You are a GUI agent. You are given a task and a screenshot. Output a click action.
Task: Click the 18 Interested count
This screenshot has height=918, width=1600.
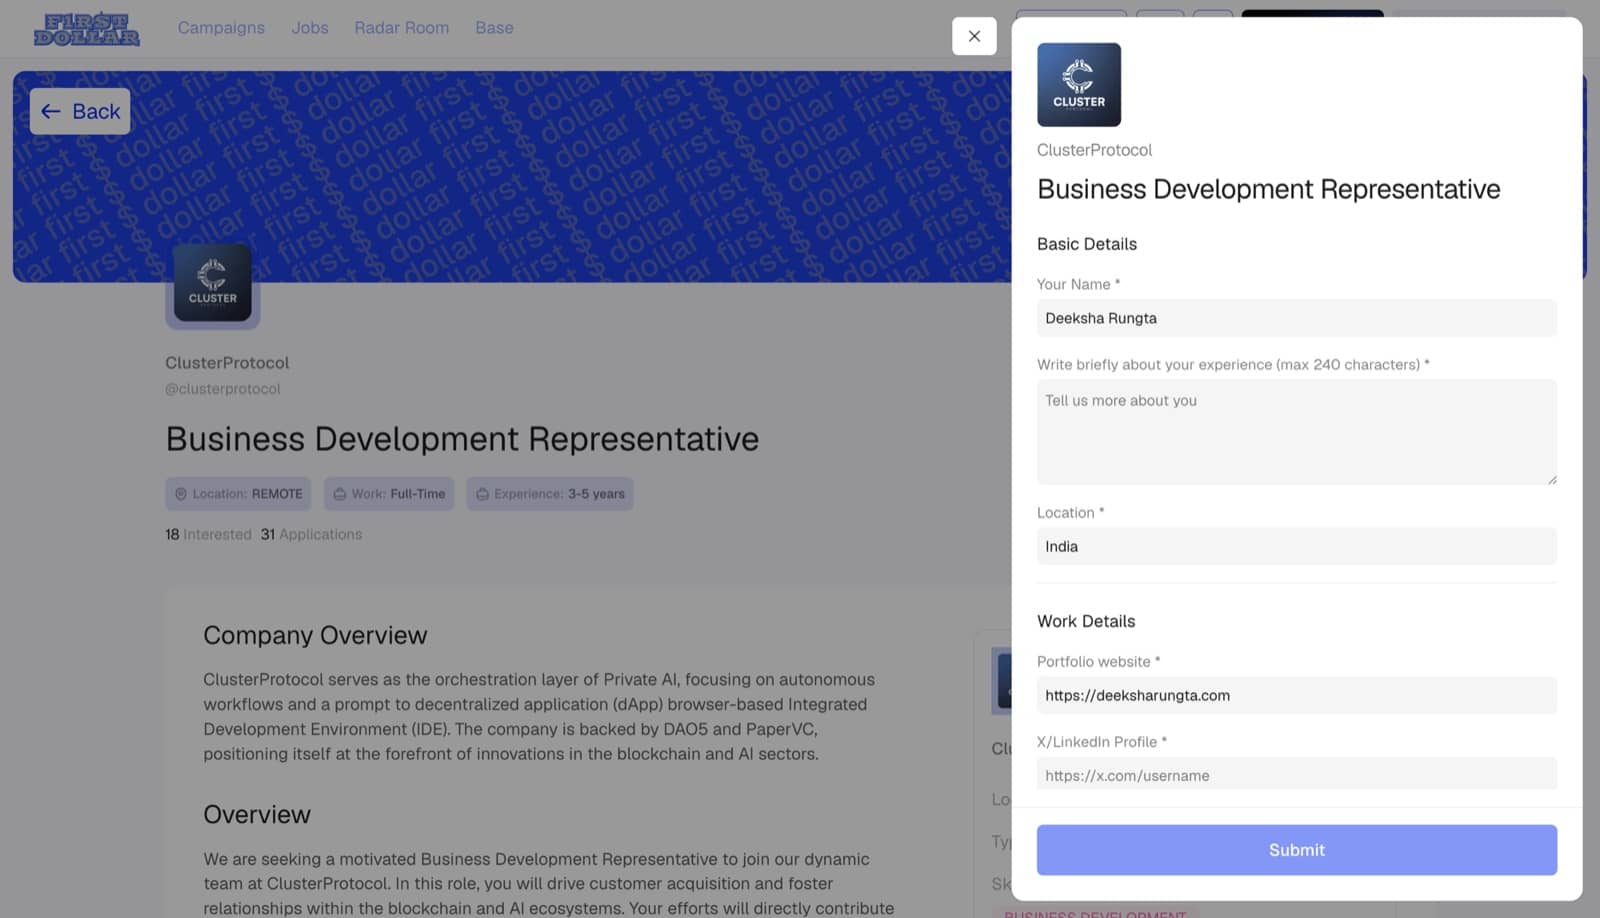point(208,535)
